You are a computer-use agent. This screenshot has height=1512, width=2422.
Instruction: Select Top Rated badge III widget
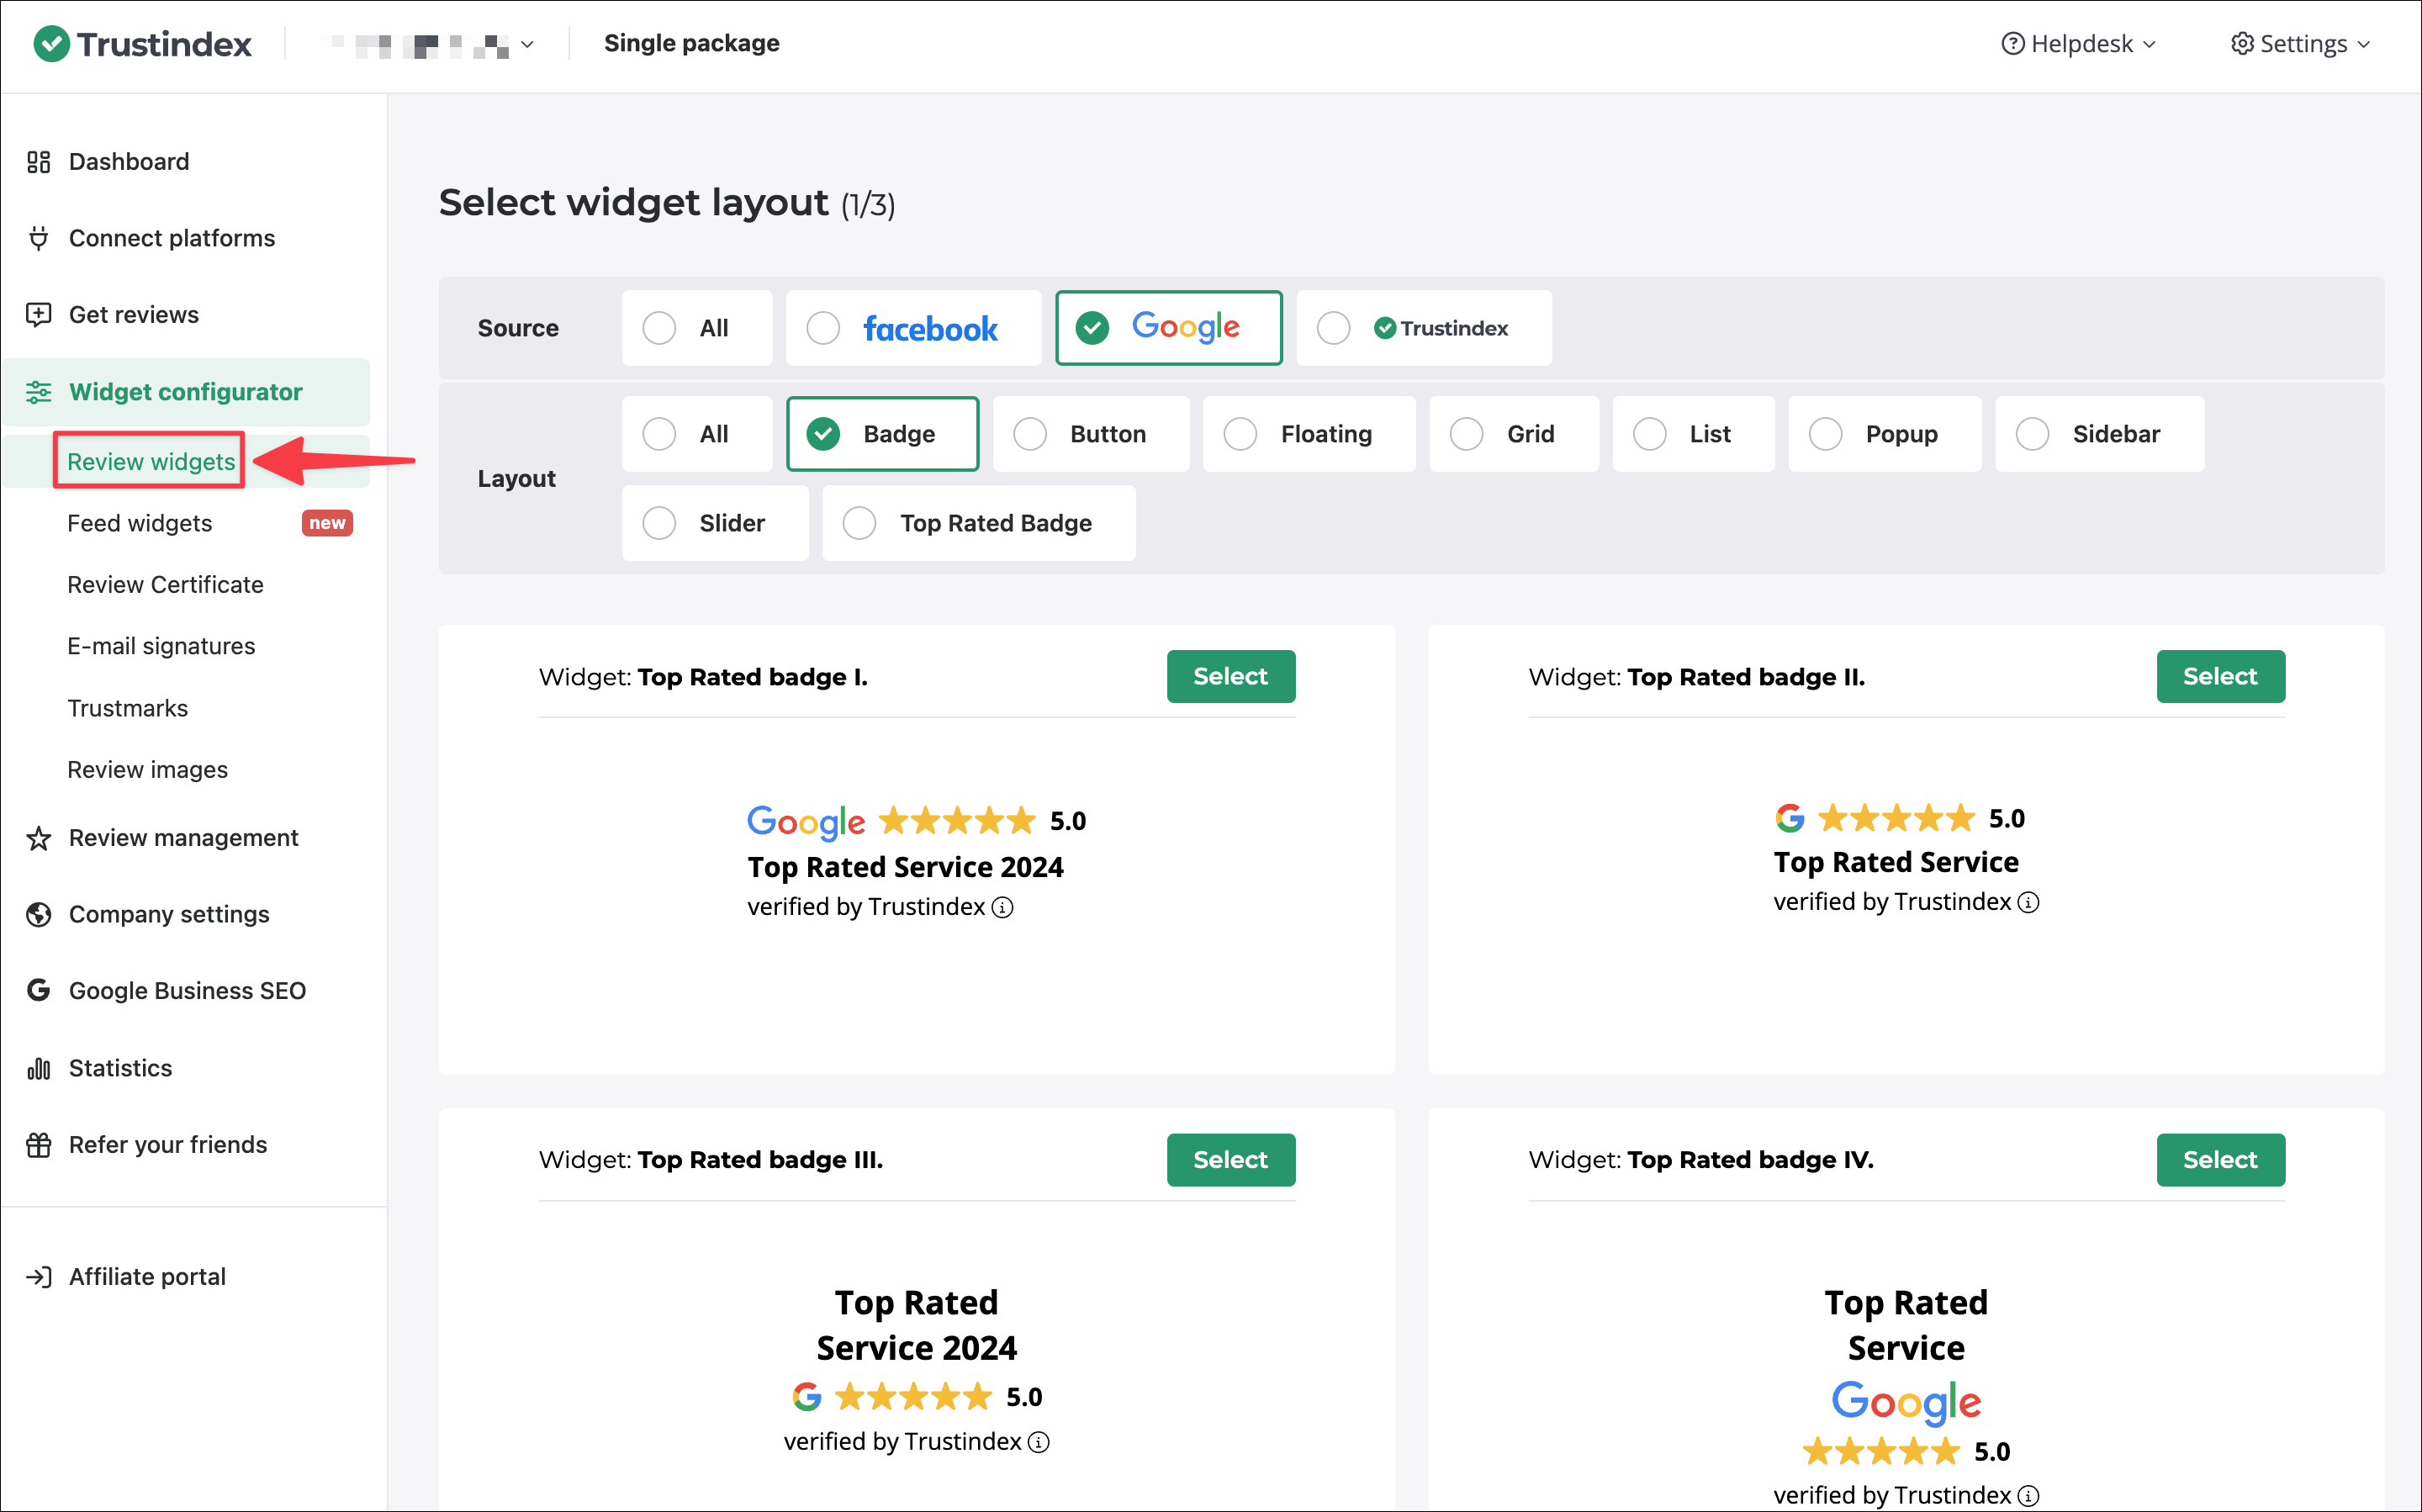coord(1231,1159)
